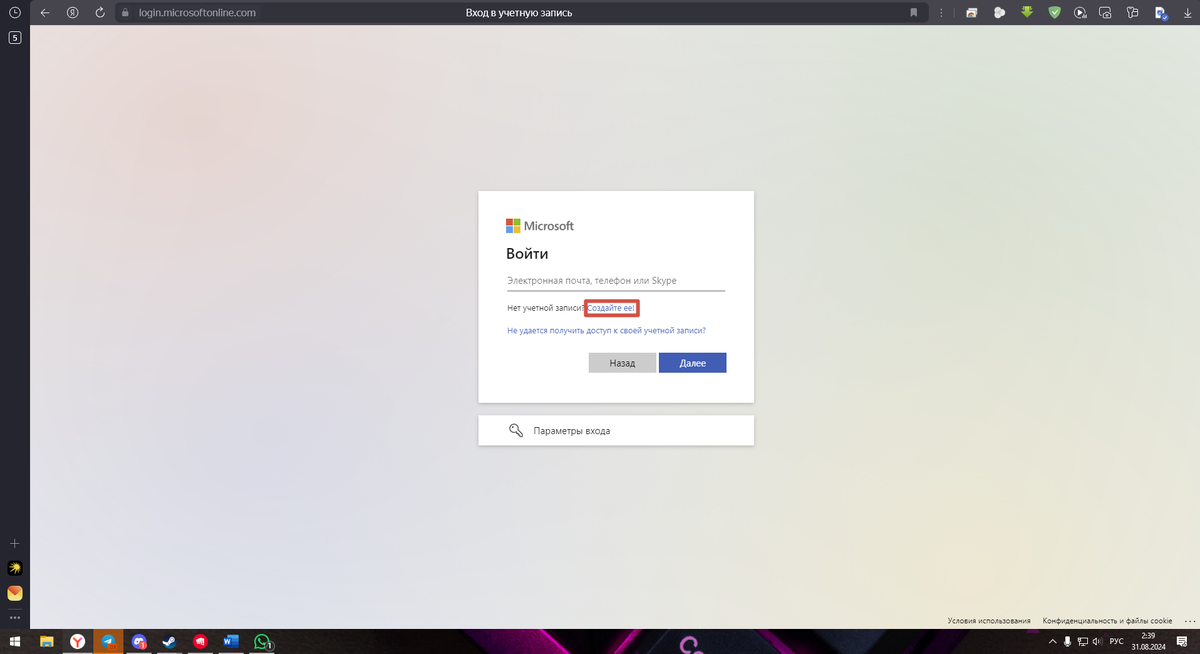Open the red app icon after Steam
Viewport: 1200px width, 654px height.
[x=200, y=641]
